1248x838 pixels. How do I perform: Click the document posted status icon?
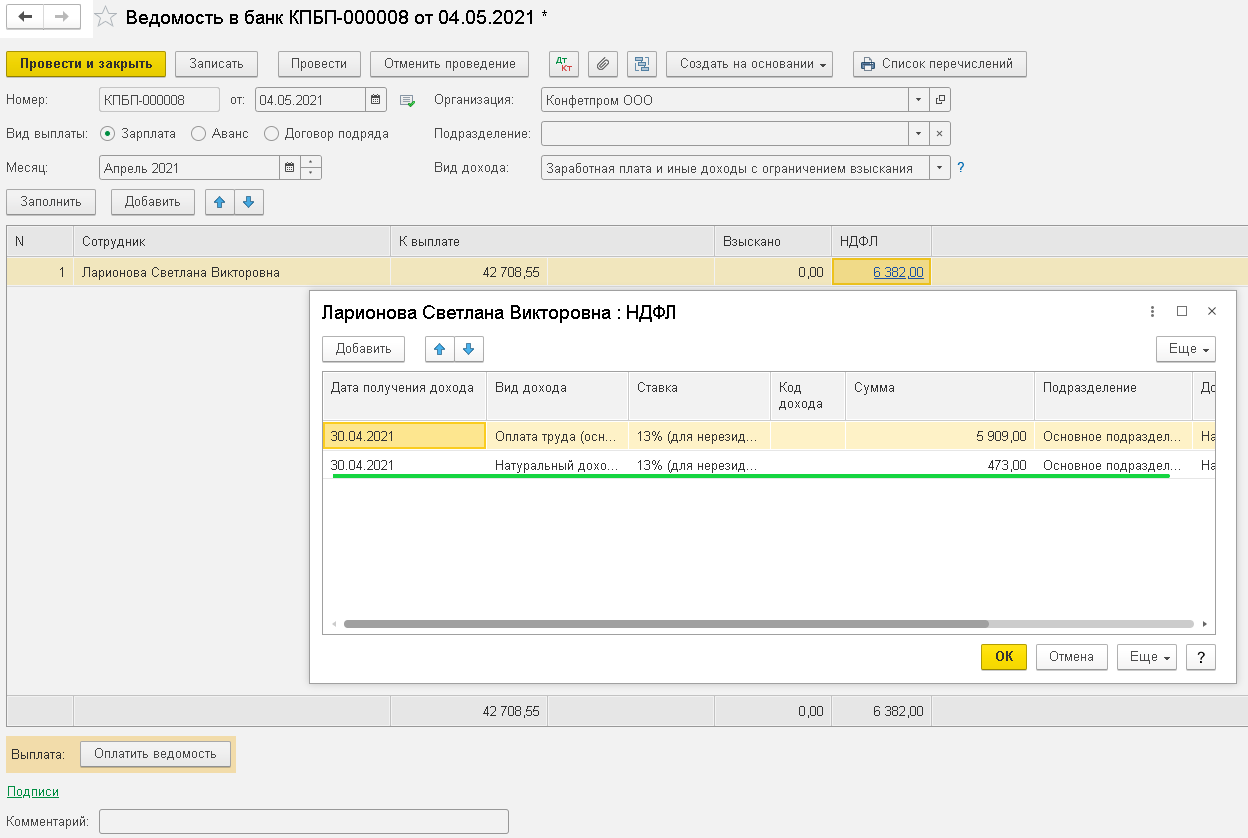pyautogui.click(x=407, y=100)
